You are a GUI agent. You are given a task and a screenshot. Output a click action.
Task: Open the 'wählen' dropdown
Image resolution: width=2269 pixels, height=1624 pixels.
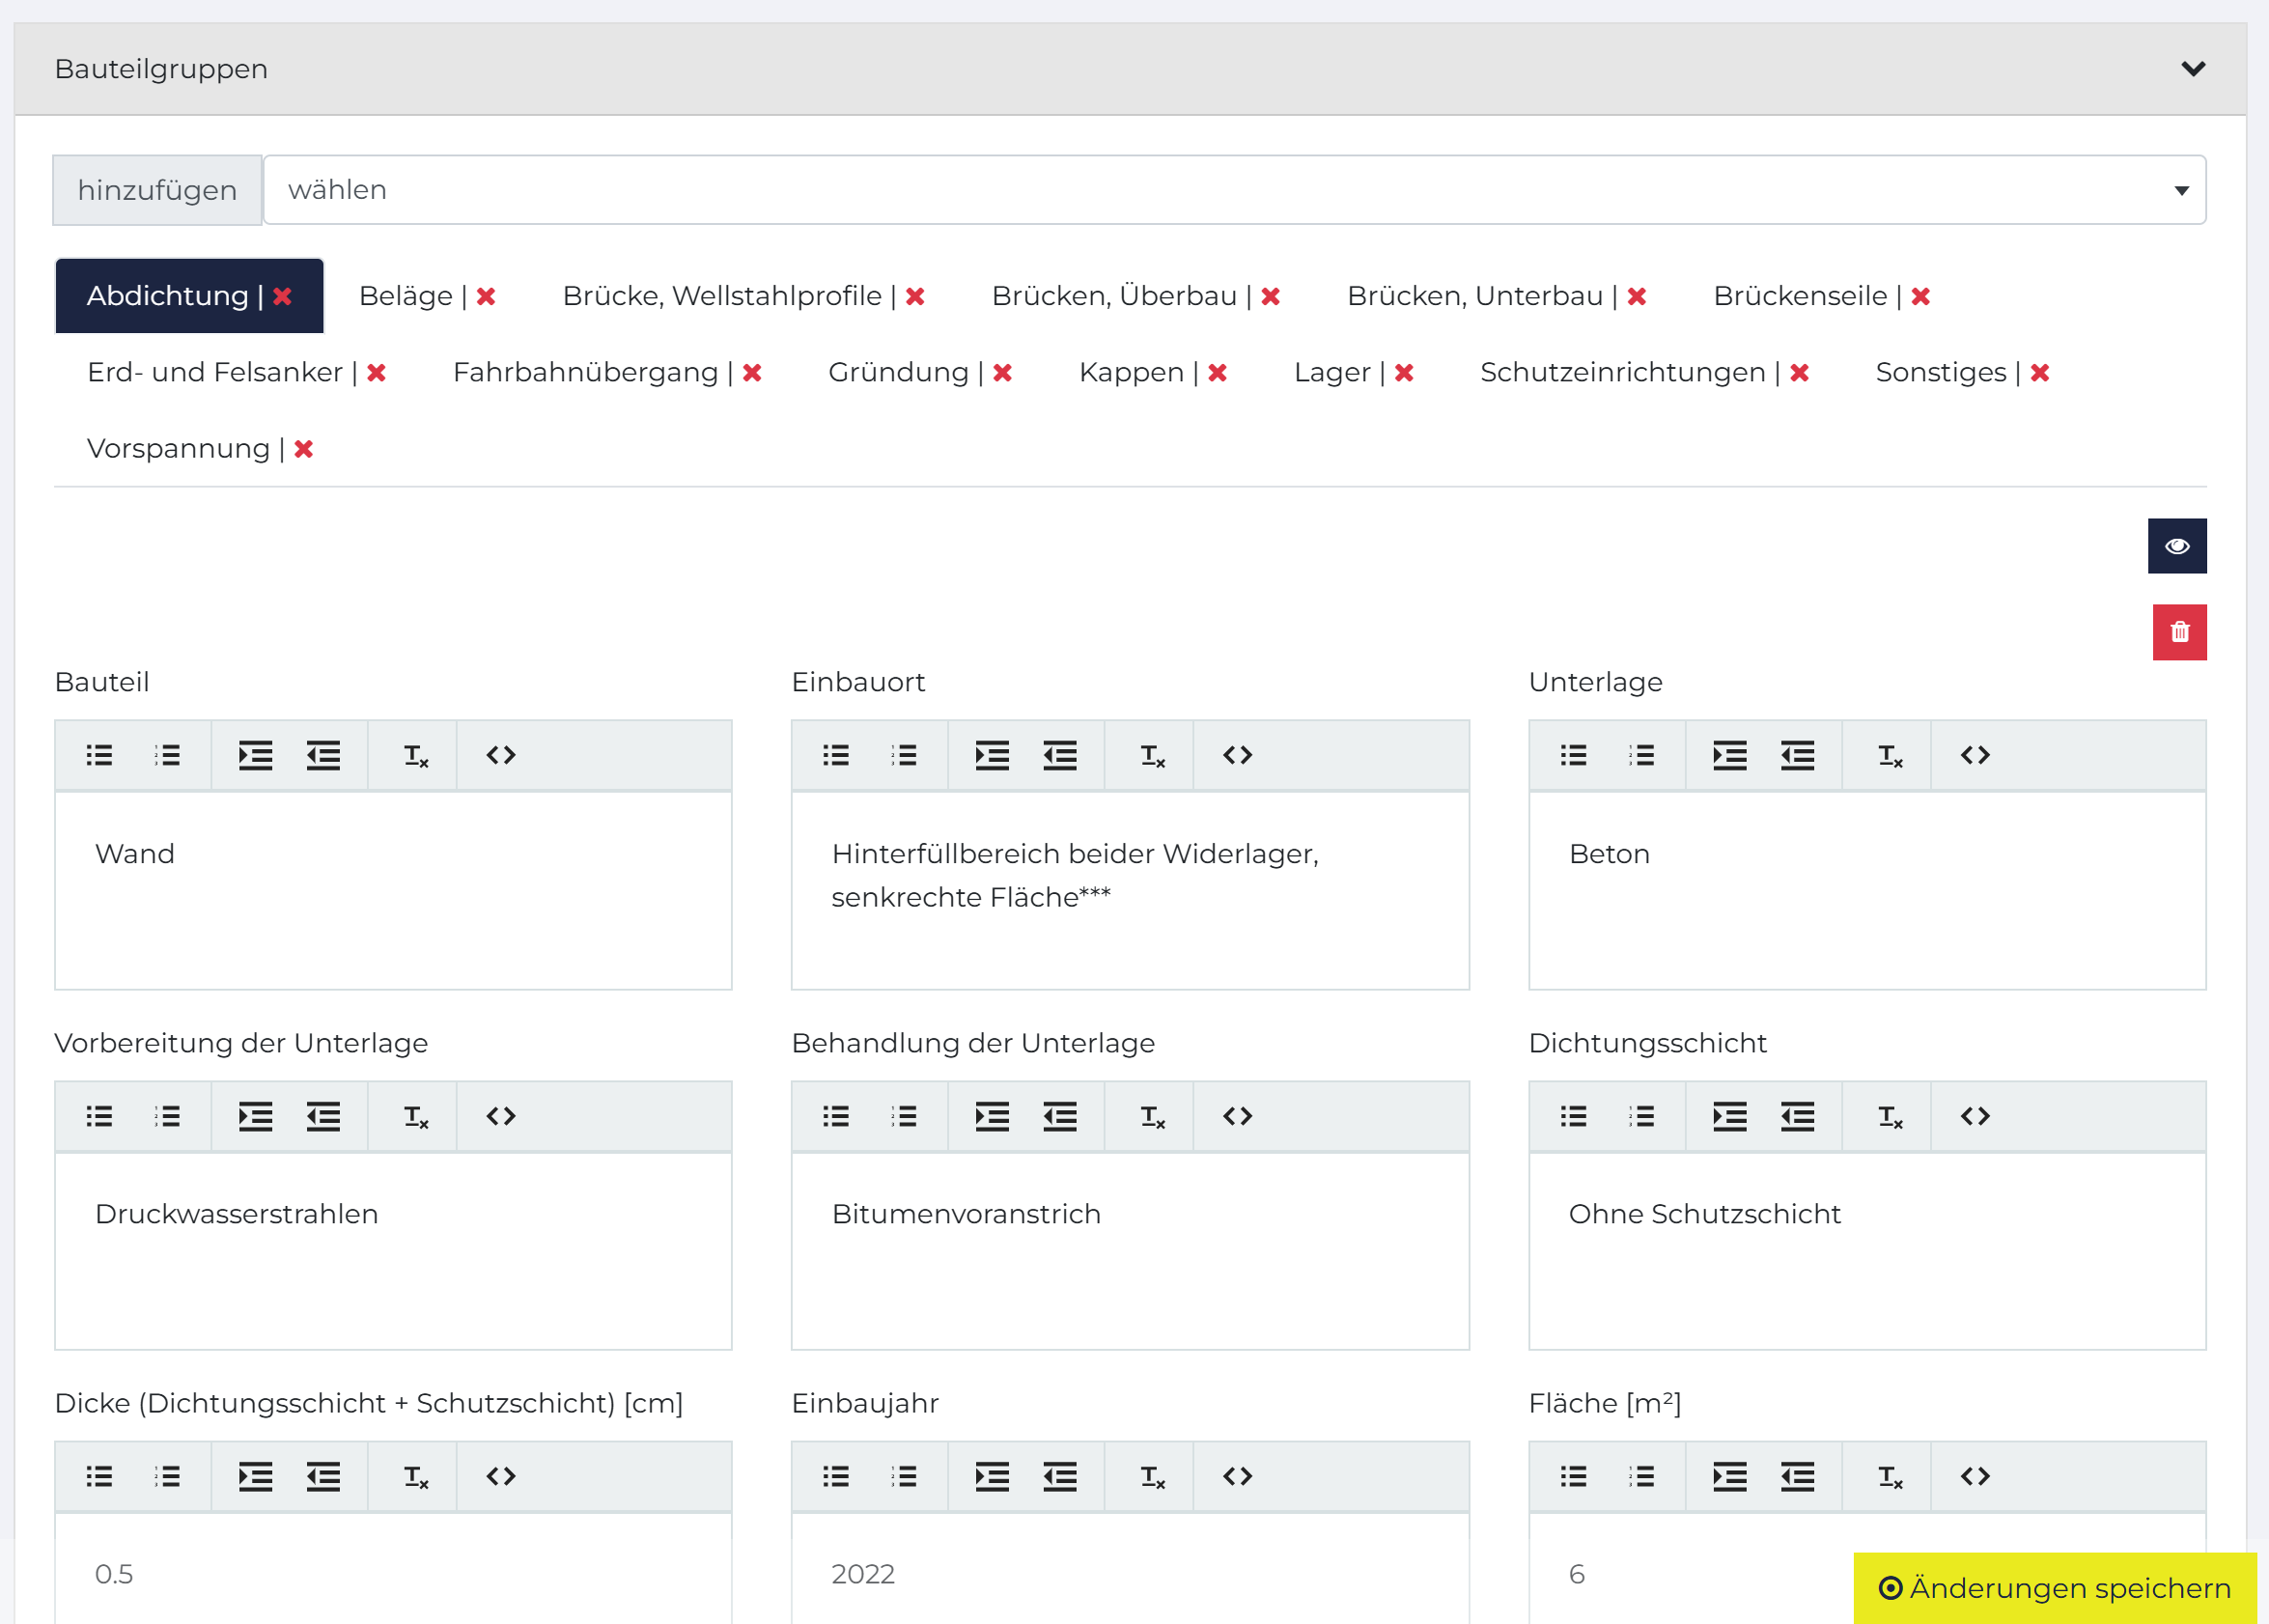[x=1234, y=190]
